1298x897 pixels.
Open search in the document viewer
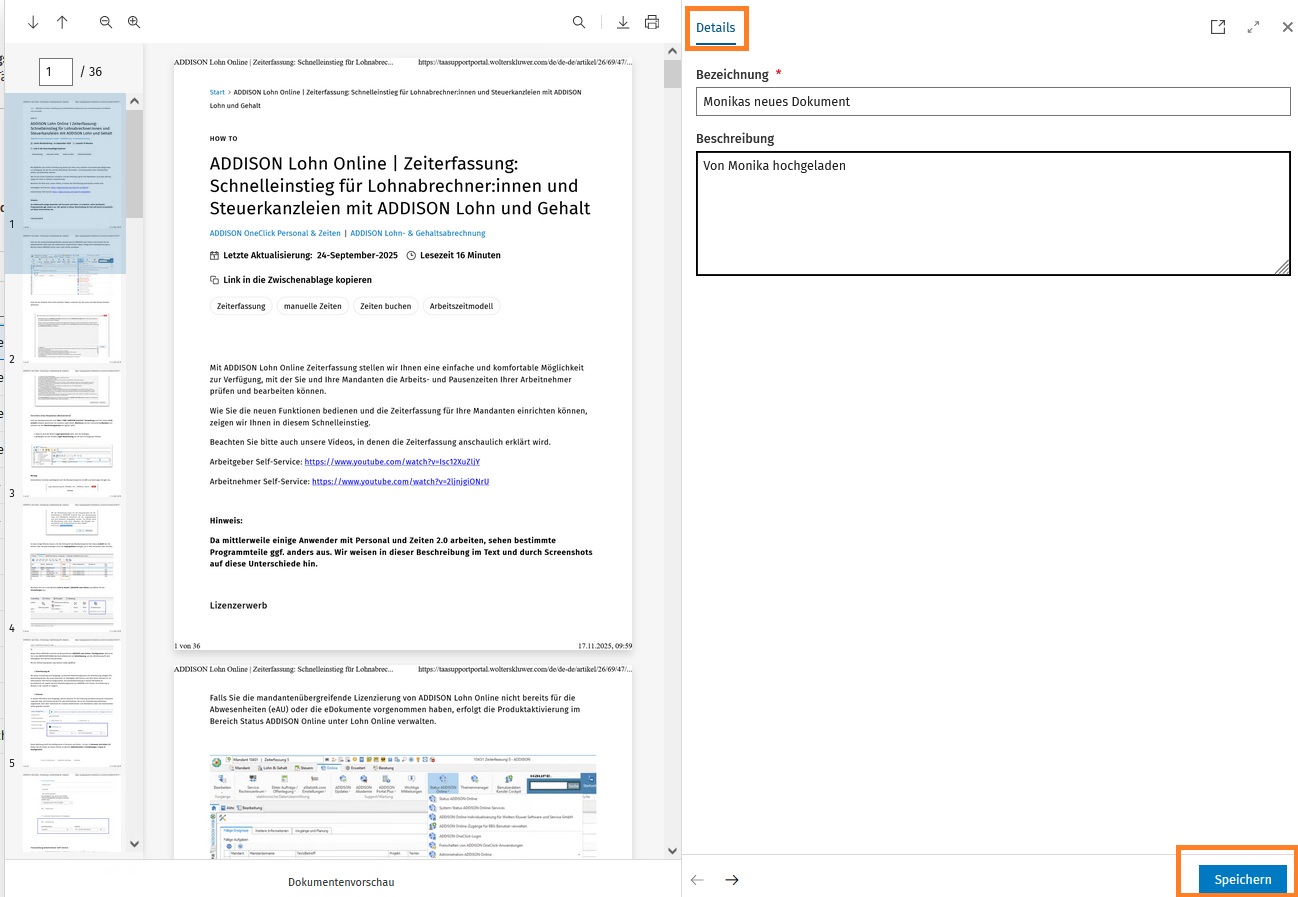point(579,22)
